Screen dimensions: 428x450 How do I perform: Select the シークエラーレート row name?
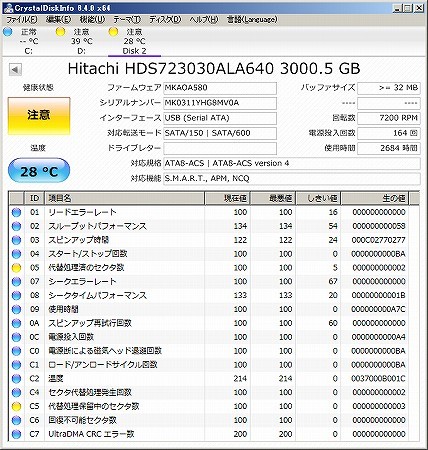point(82,282)
